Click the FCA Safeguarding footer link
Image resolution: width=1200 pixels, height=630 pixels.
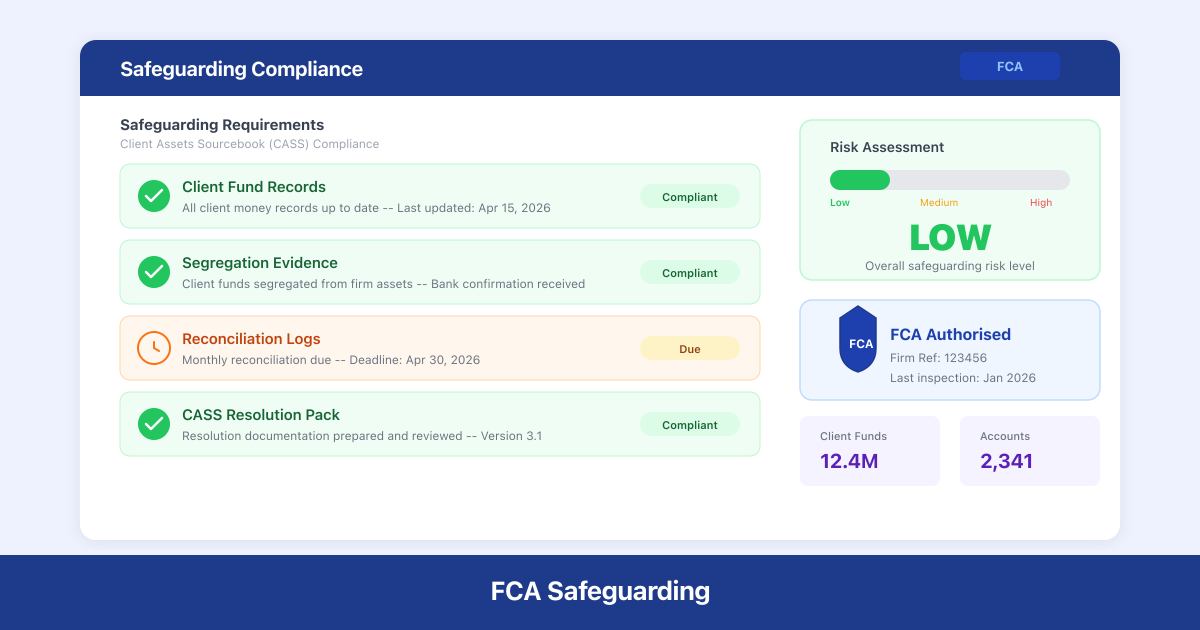(x=600, y=591)
